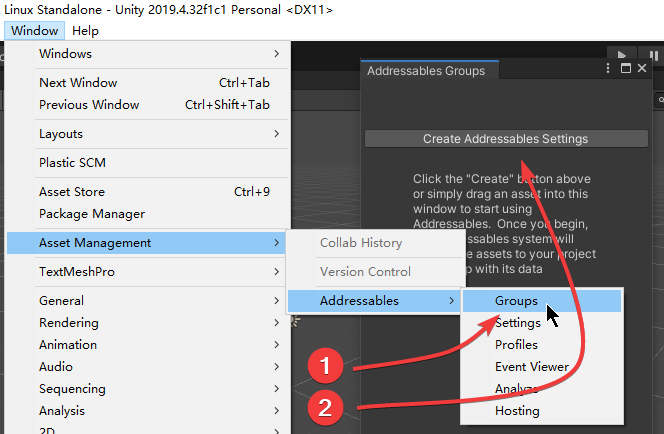
Task: Select the Addressables Groups tab
Action: point(429,70)
